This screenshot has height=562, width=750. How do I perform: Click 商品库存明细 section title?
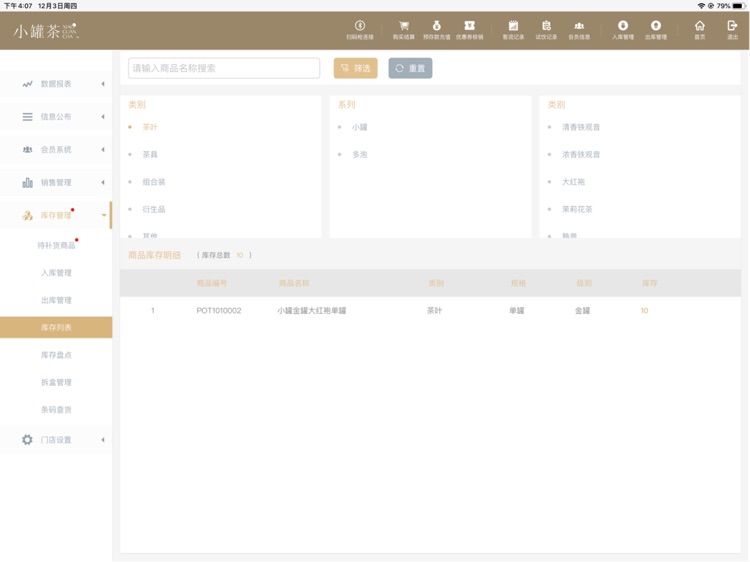coord(154,255)
